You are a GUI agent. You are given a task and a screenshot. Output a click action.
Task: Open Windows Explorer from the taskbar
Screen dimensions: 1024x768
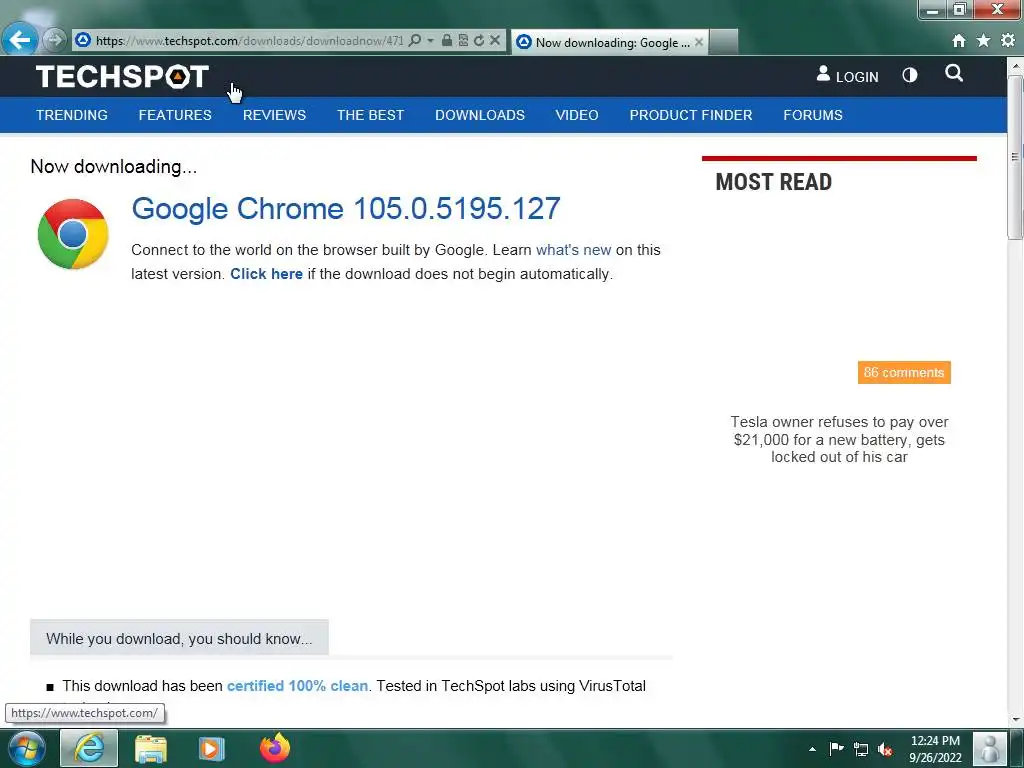(x=151, y=748)
